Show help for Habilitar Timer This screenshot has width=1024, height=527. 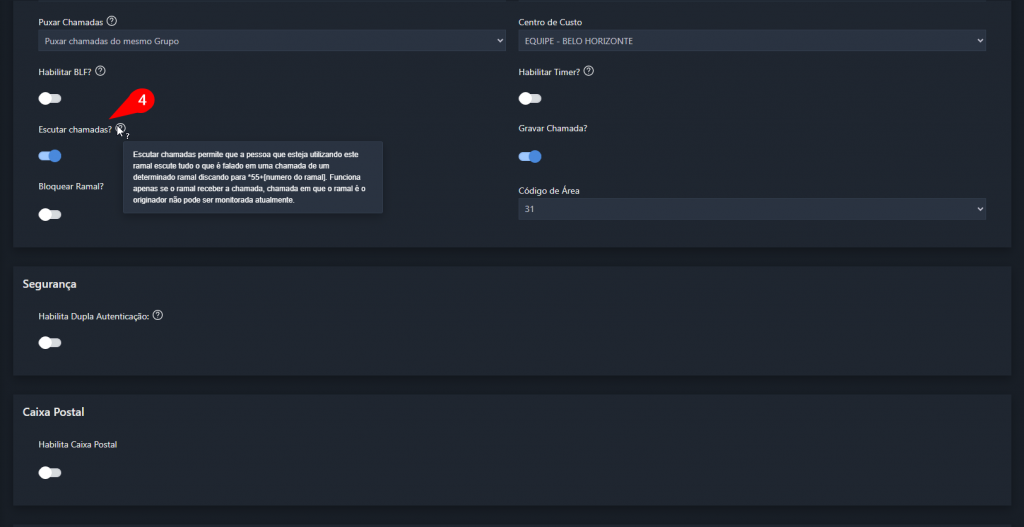coord(588,71)
